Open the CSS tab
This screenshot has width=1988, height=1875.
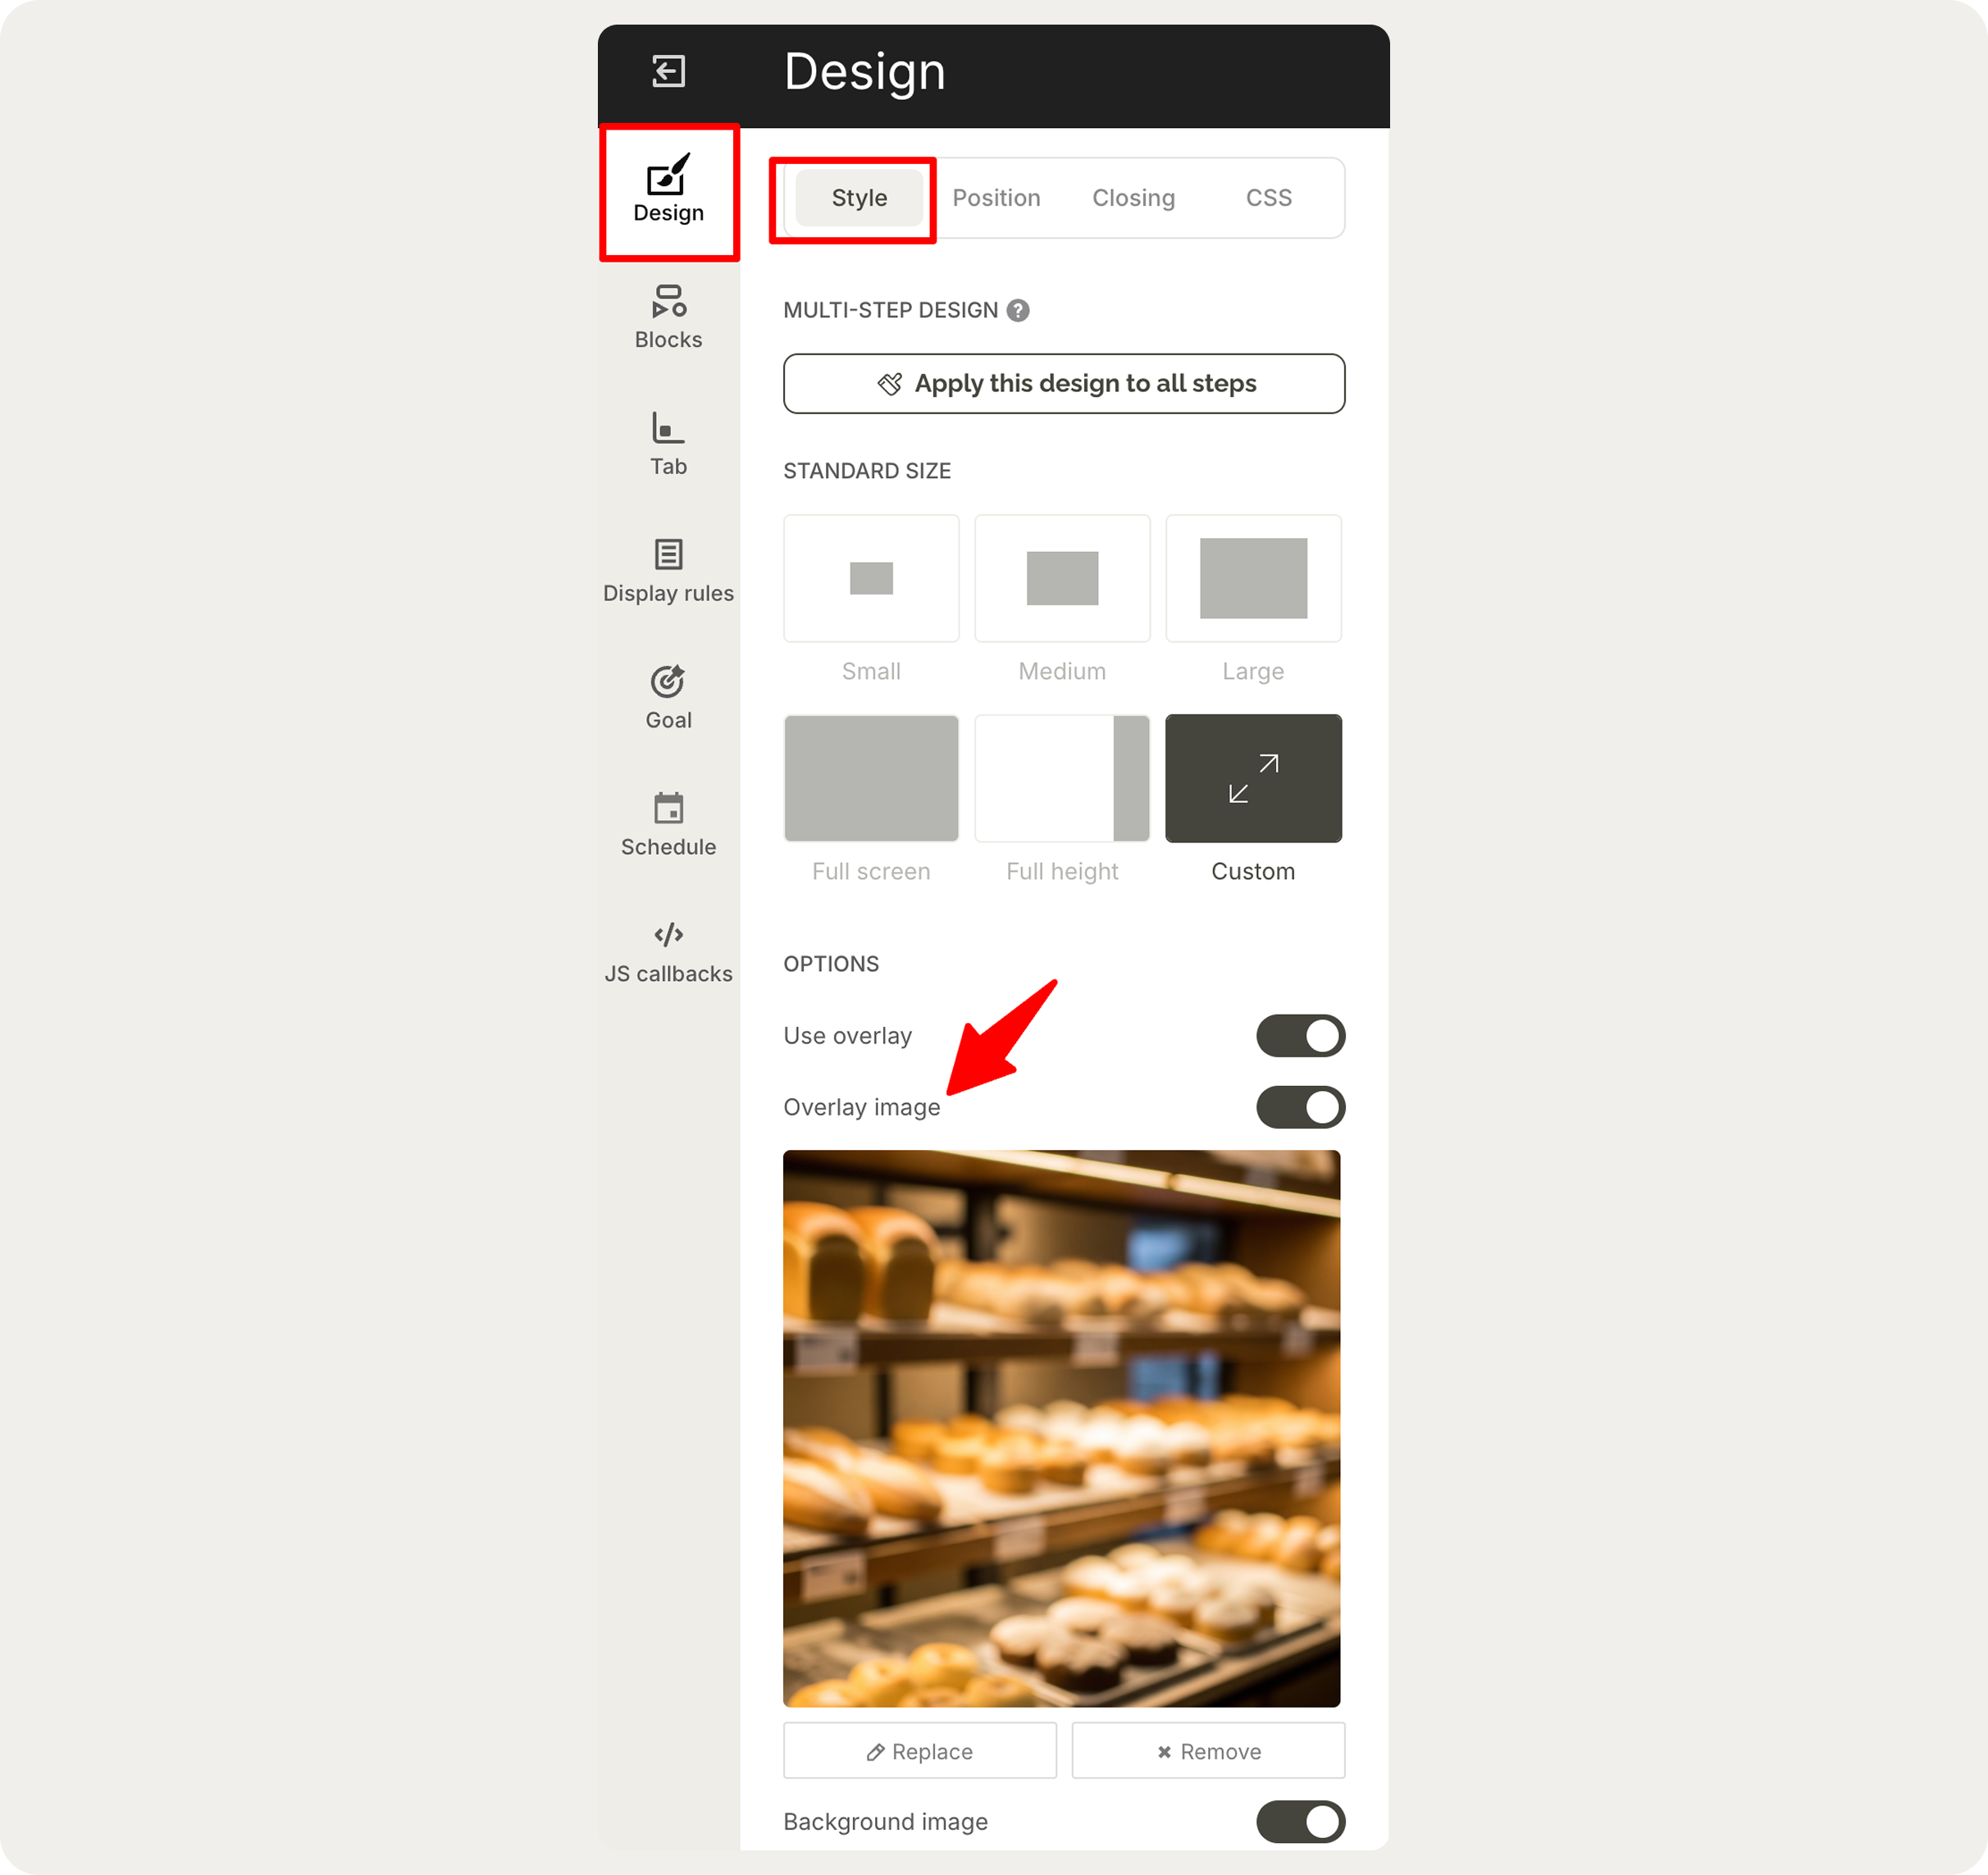coord(1268,198)
